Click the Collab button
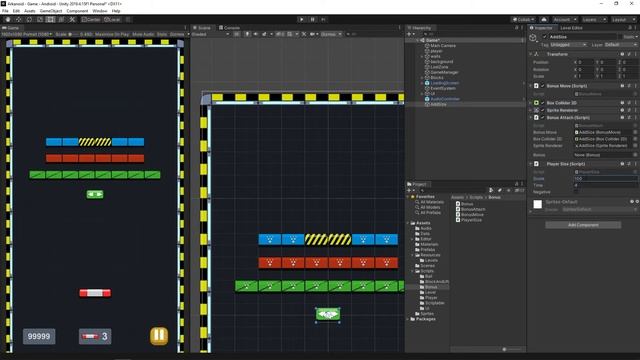This screenshot has height=360, width=640. (x=523, y=19)
